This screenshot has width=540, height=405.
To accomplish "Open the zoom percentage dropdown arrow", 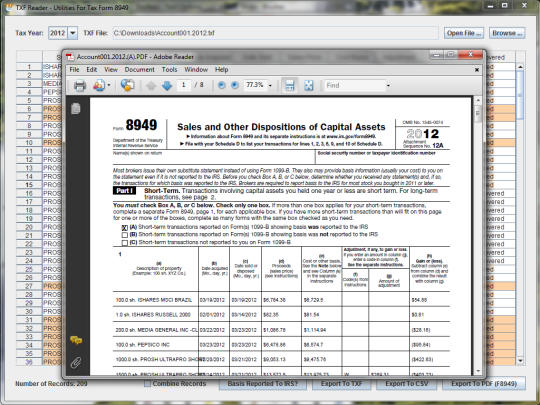I will [x=270, y=85].
